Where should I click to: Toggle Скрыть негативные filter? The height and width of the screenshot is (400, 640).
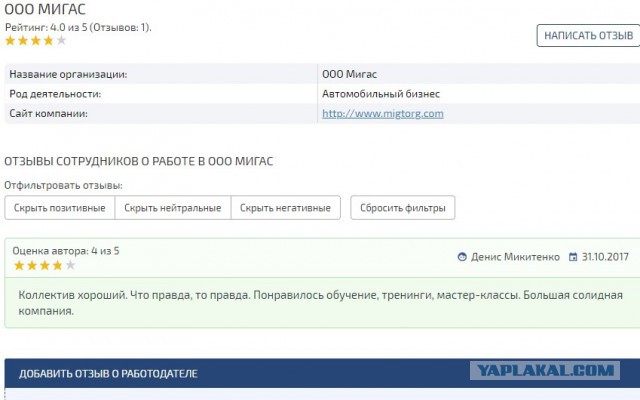coord(285,208)
